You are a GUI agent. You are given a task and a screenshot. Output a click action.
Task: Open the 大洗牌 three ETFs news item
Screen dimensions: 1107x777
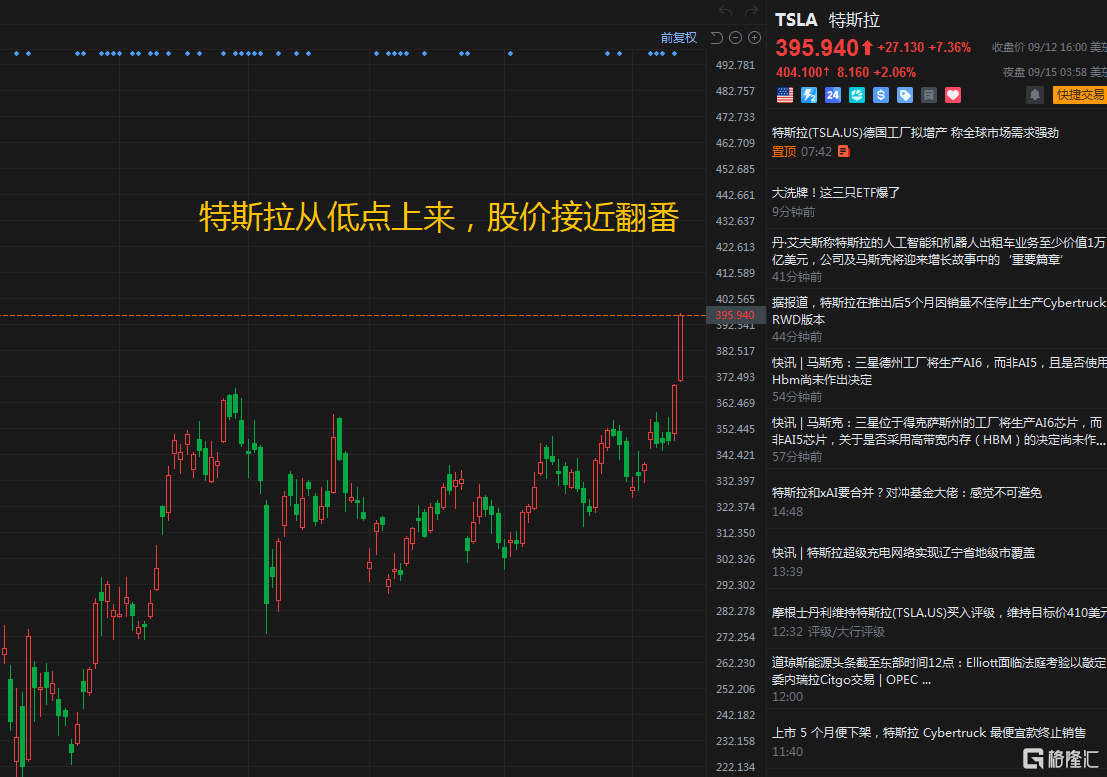point(836,193)
